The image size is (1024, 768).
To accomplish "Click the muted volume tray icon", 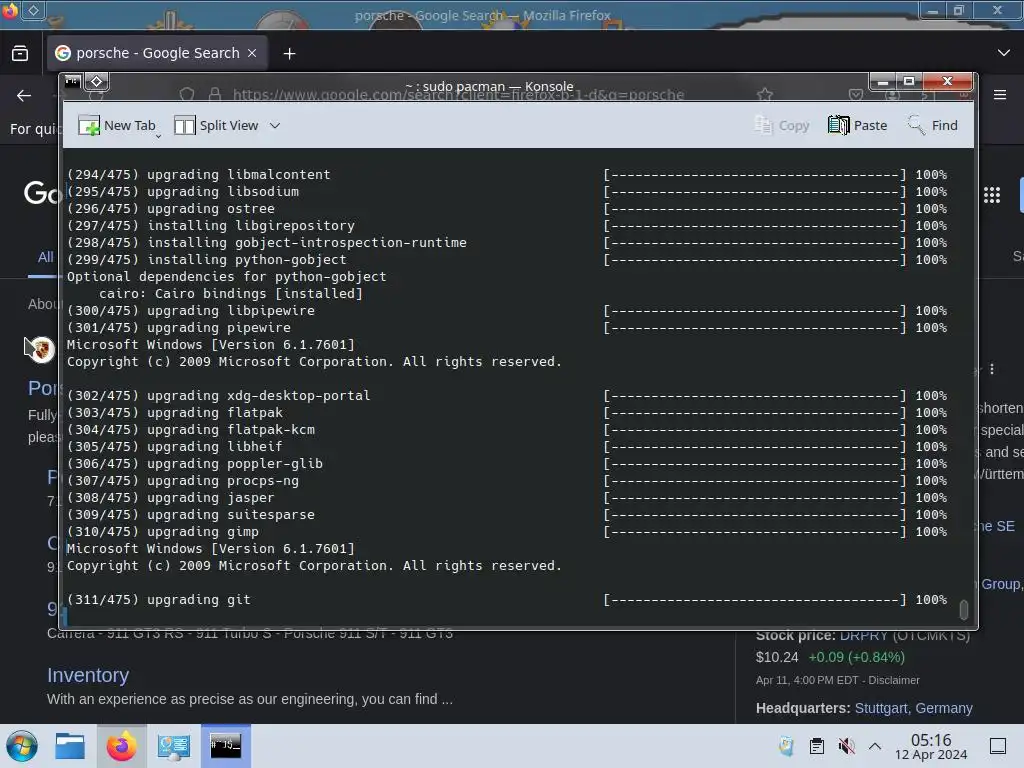I will pyautogui.click(x=846, y=746).
